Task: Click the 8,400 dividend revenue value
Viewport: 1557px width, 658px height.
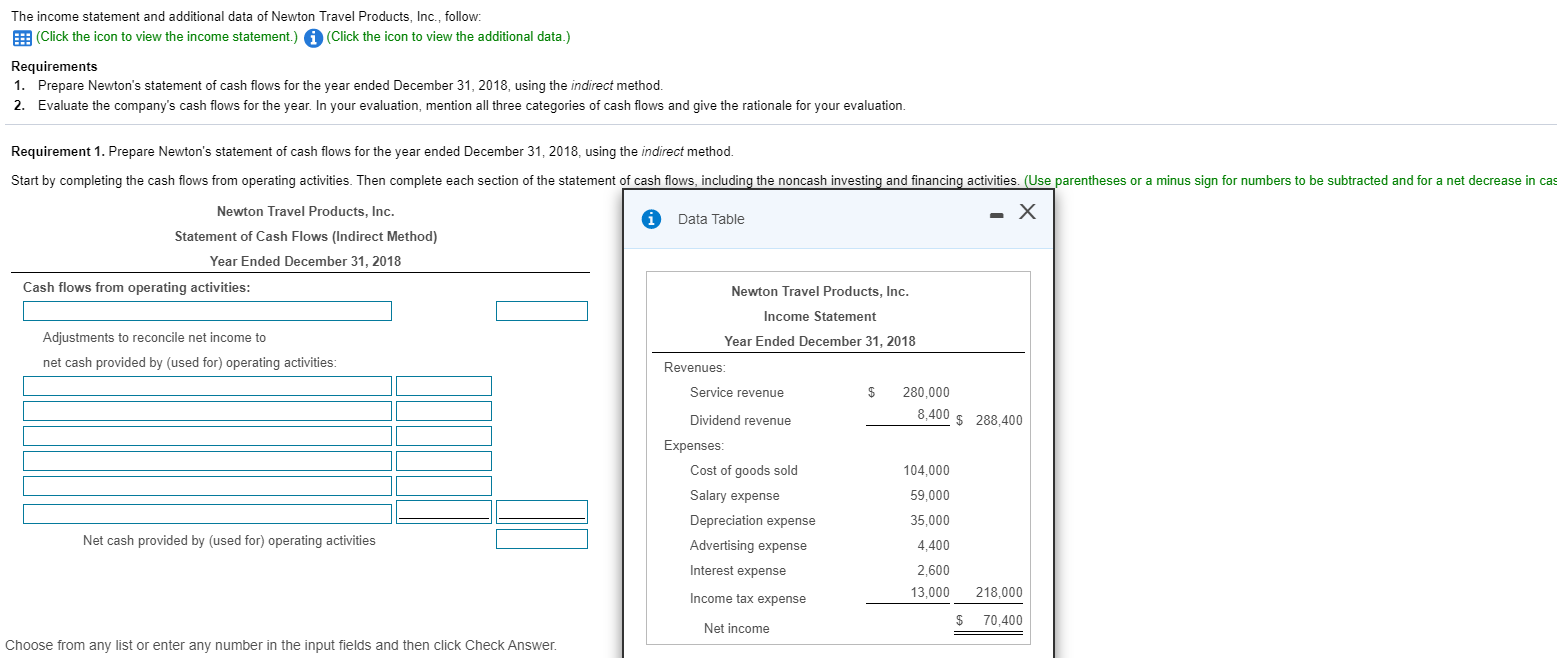Action: (x=933, y=414)
